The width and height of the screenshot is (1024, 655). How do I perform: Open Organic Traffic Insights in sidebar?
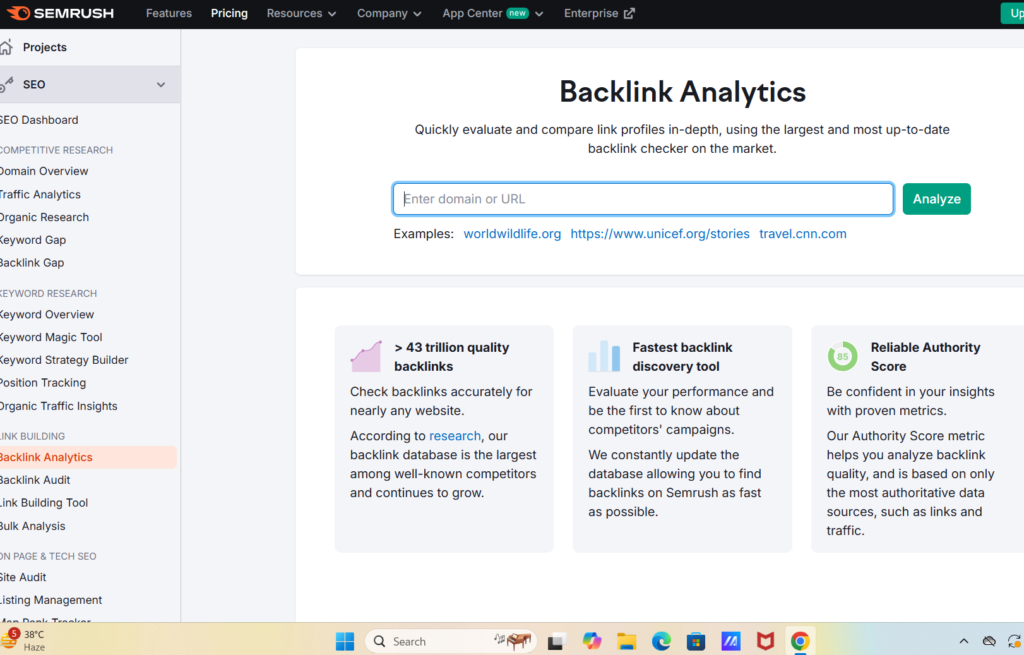(59, 406)
